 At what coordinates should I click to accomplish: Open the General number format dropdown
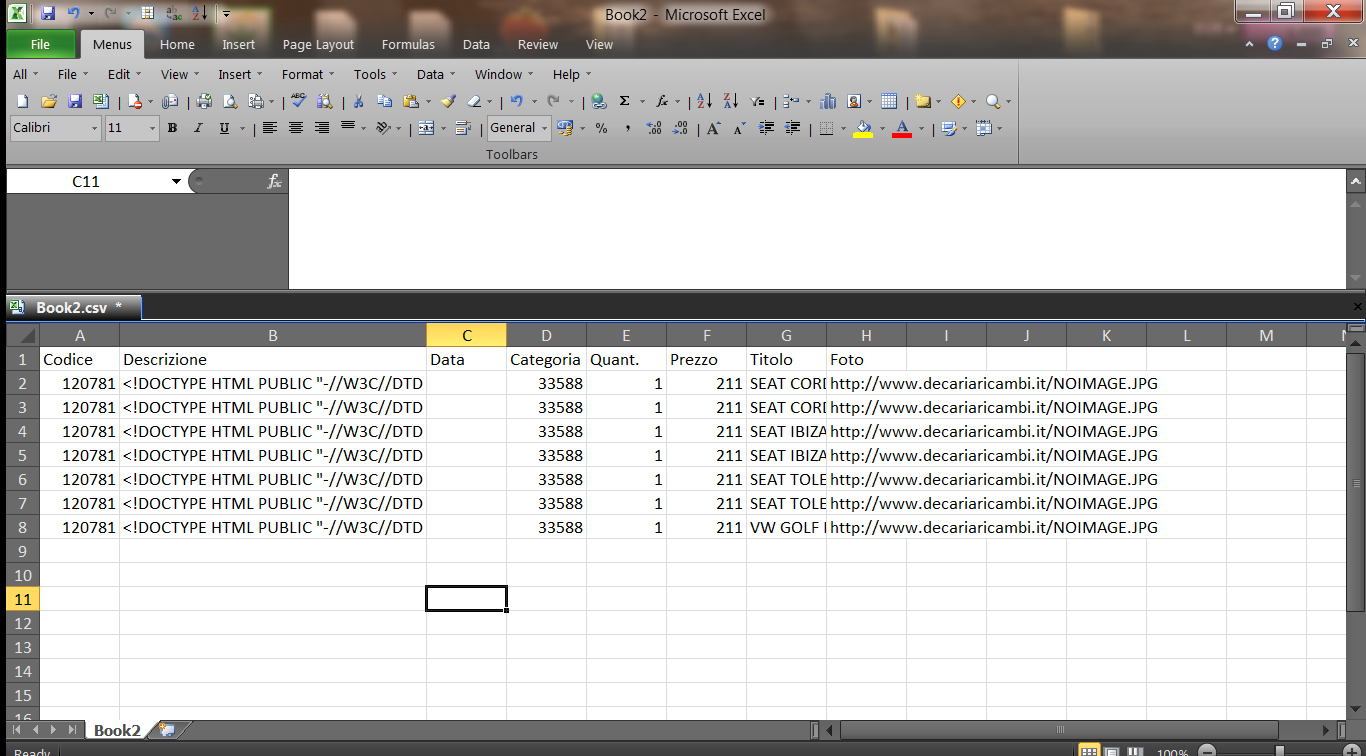coord(545,128)
